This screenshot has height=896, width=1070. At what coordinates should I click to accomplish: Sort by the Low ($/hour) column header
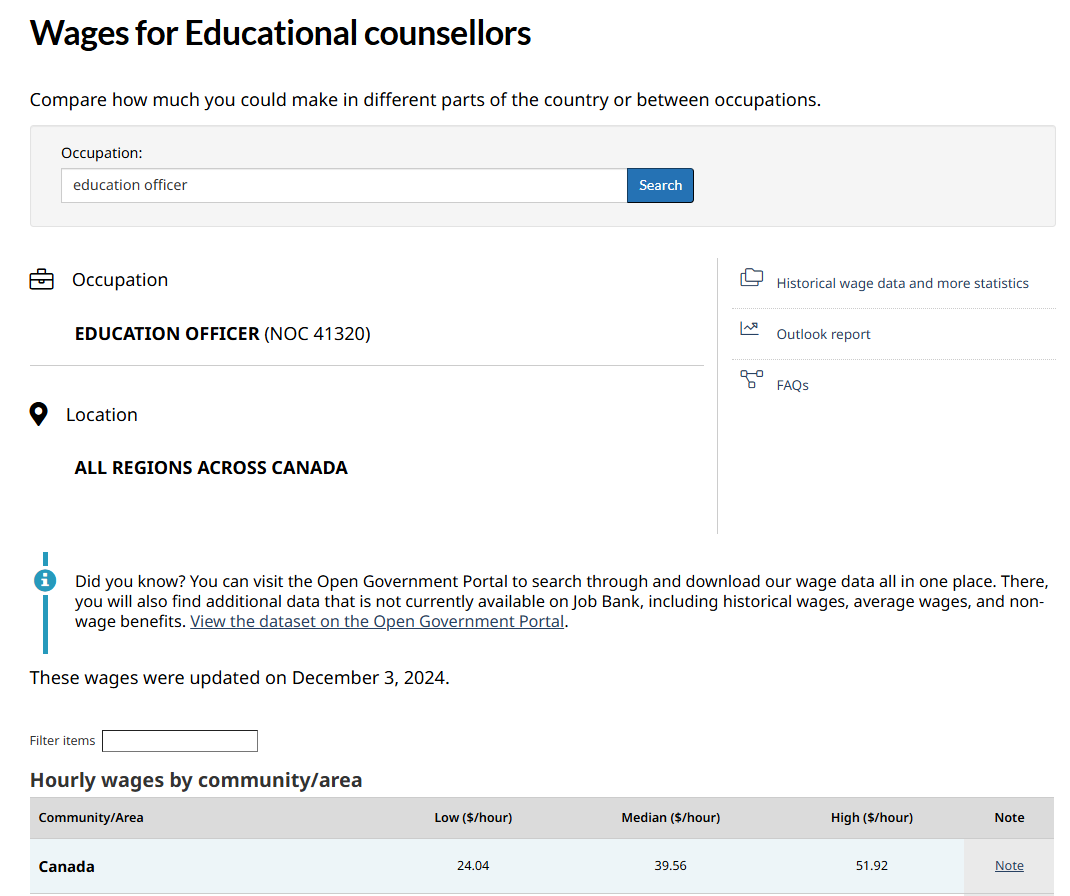pos(473,818)
